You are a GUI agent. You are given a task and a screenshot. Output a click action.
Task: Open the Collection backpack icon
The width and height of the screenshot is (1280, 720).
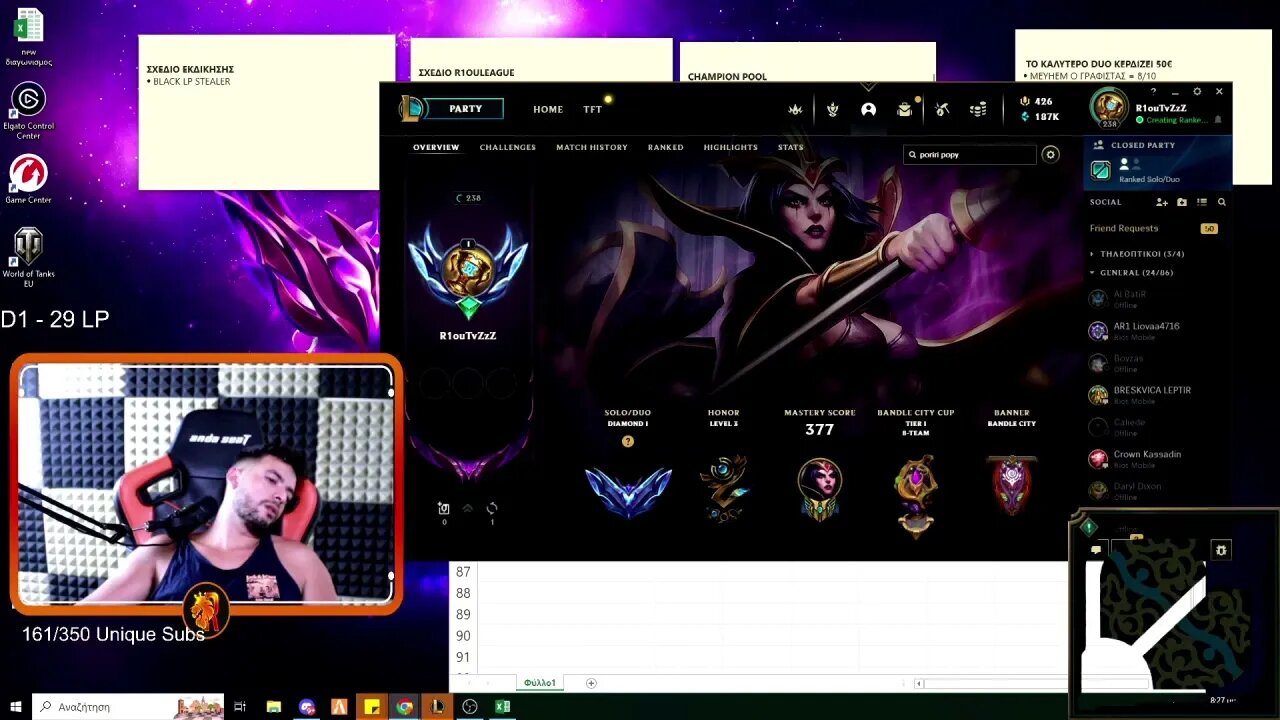tap(905, 110)
